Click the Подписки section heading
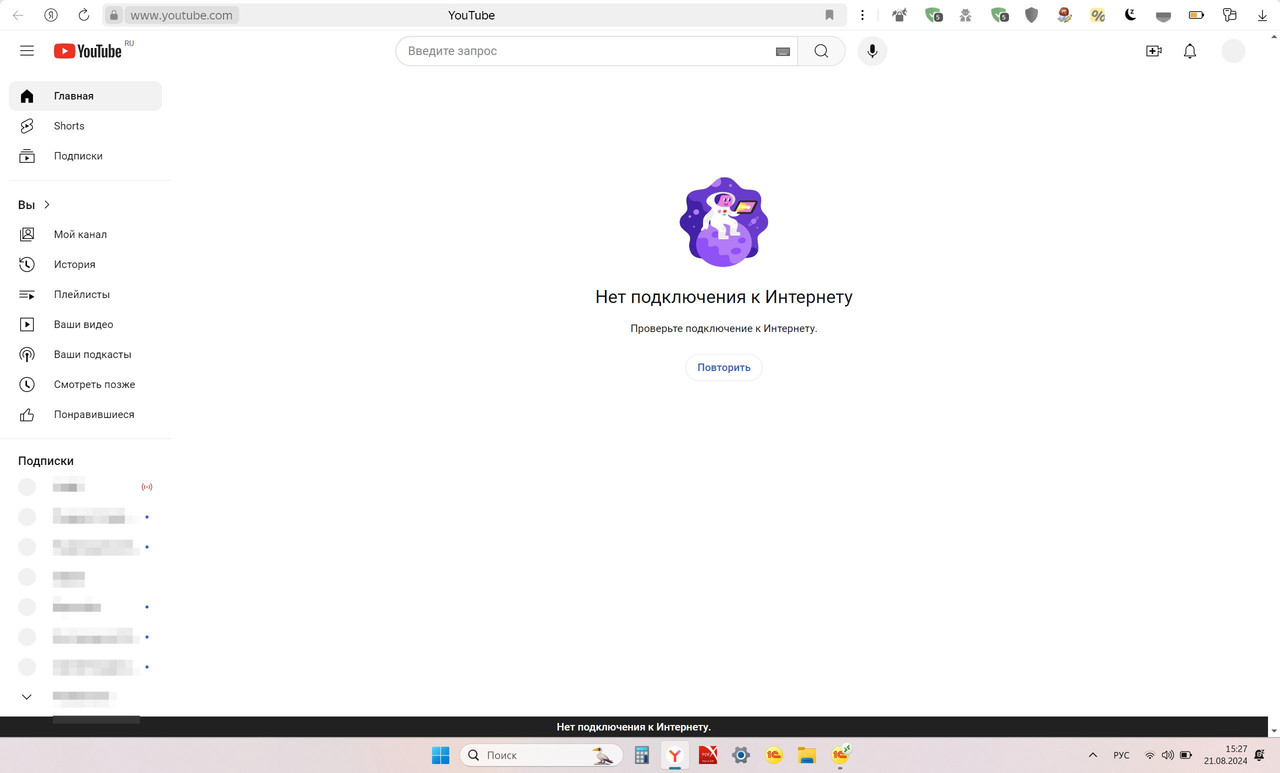This screenshot has height=773, width=1280. (x=46, y=461)
